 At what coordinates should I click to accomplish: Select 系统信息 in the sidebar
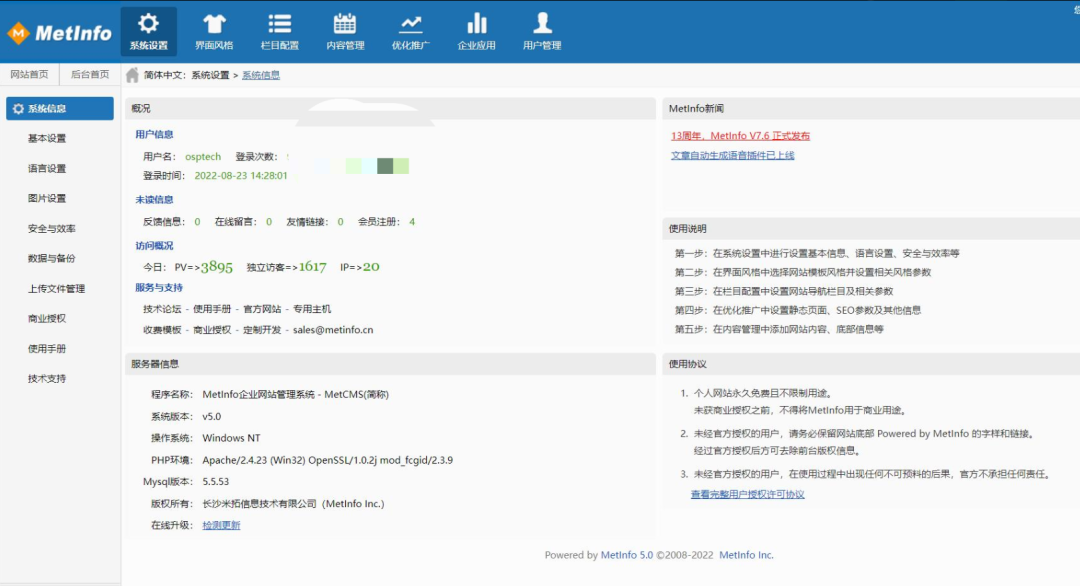click(x=60, y=109)
